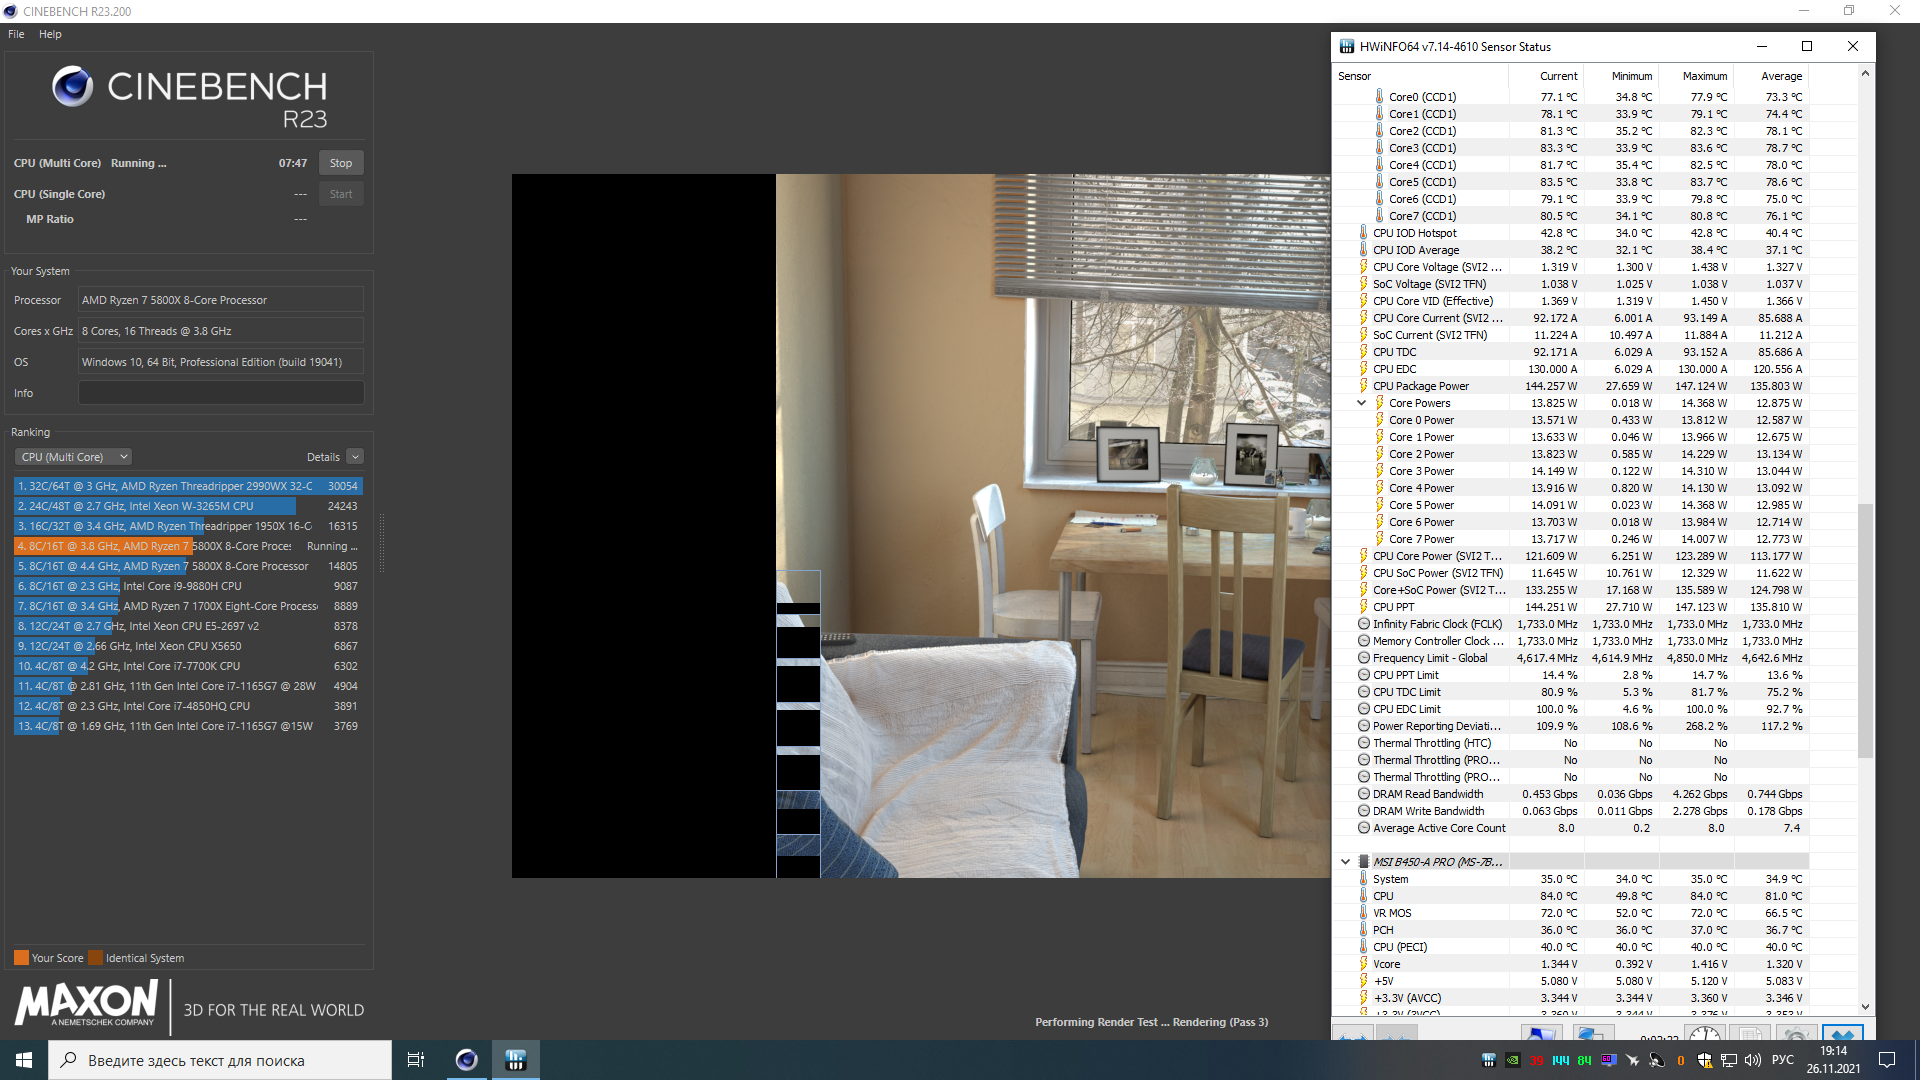Open the CPU (Multi Core) ranking dropdown
Screen dimensions: 1920x1080
point(74,457)
